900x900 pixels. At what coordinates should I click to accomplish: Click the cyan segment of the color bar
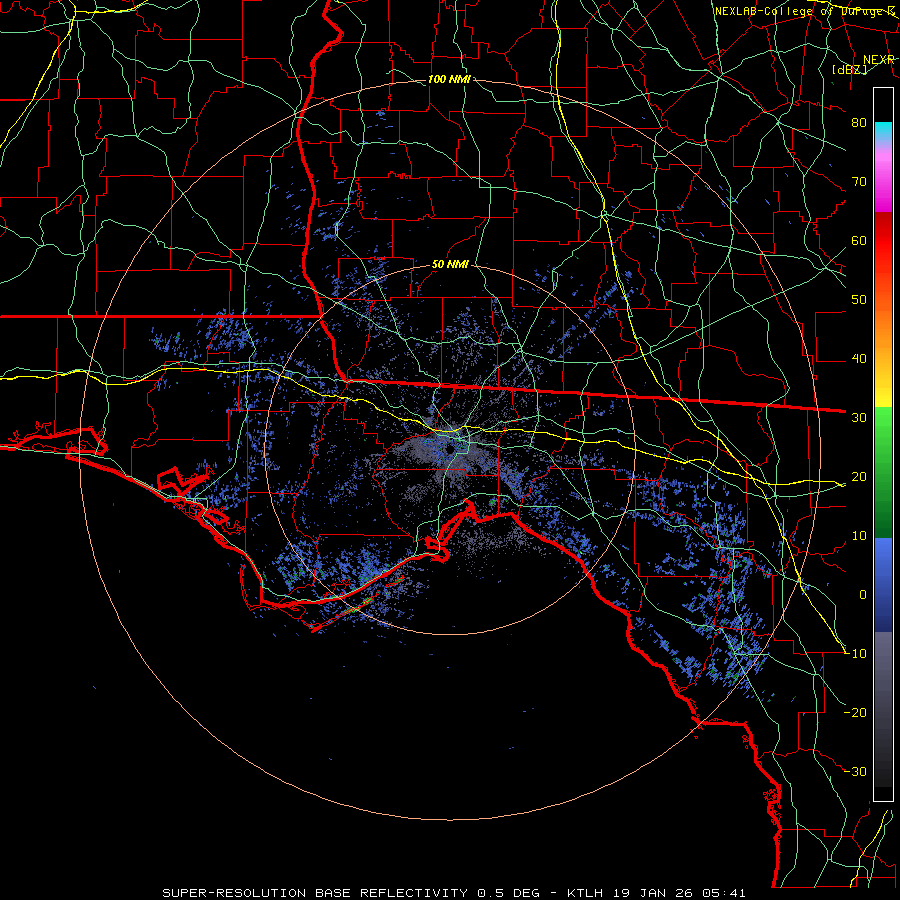coord(883,131)
